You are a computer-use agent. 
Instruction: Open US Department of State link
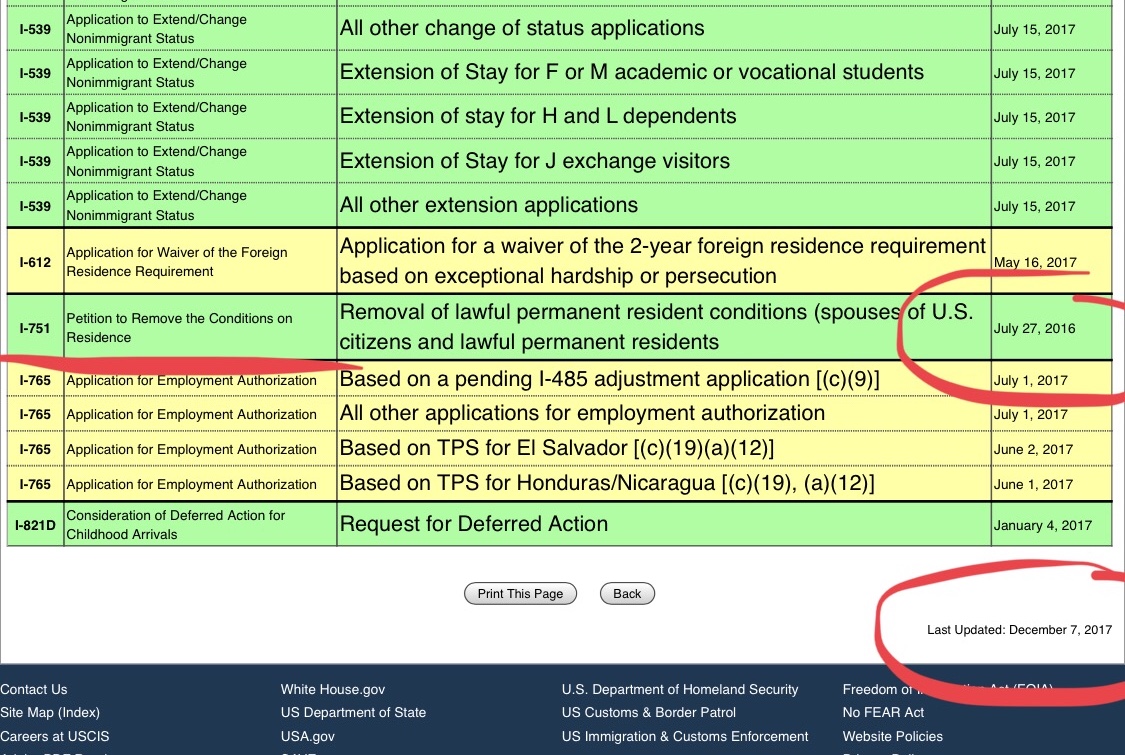(x=353, y=712)
